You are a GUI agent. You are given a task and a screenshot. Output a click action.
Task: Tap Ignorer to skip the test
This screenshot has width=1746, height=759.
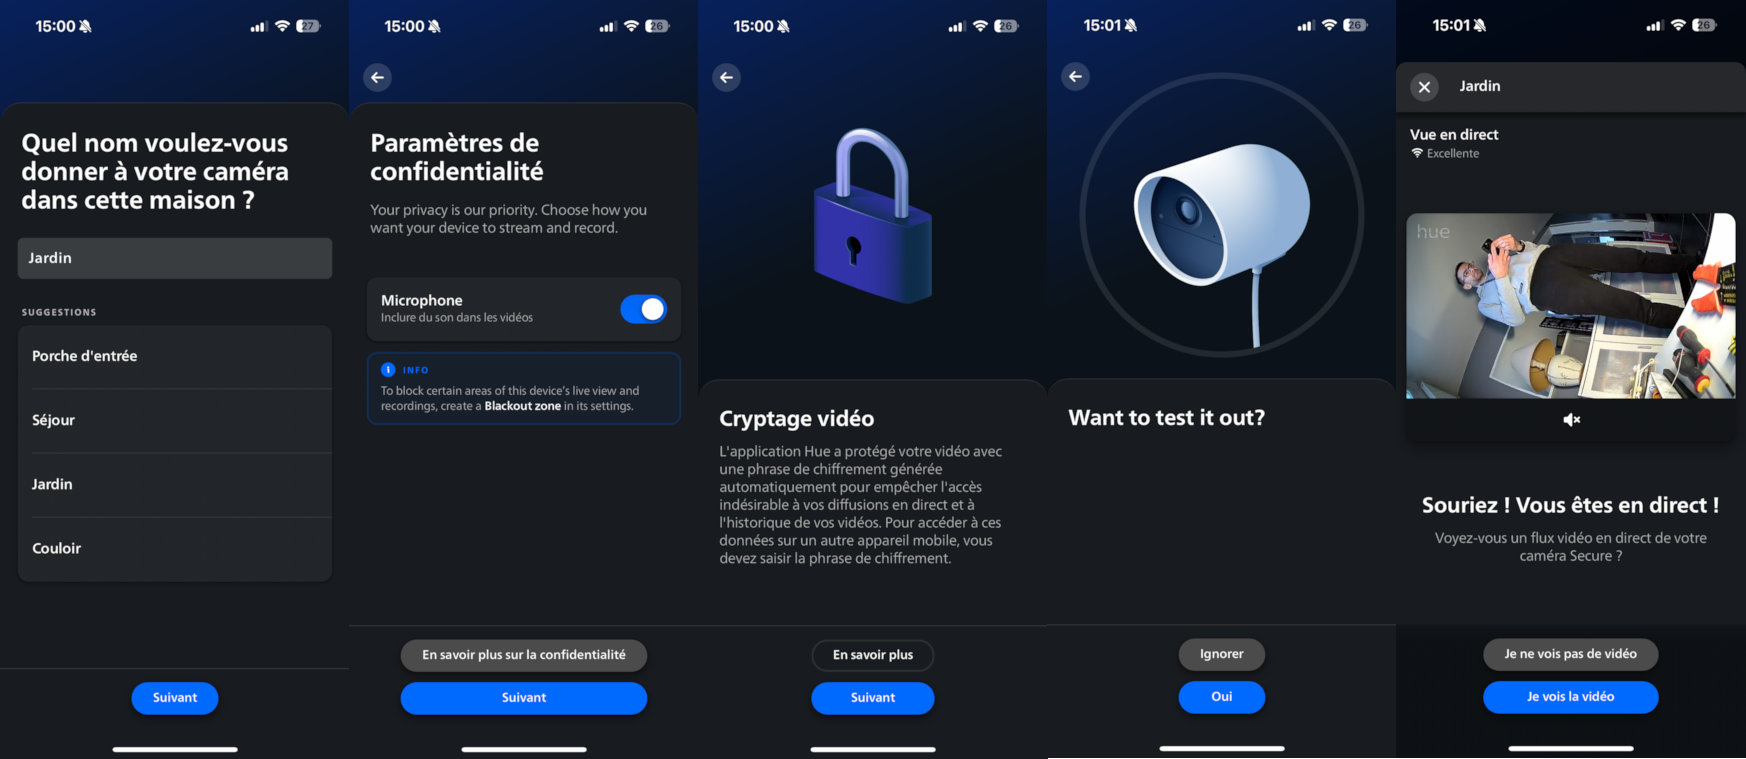[x=1221, y=654]
